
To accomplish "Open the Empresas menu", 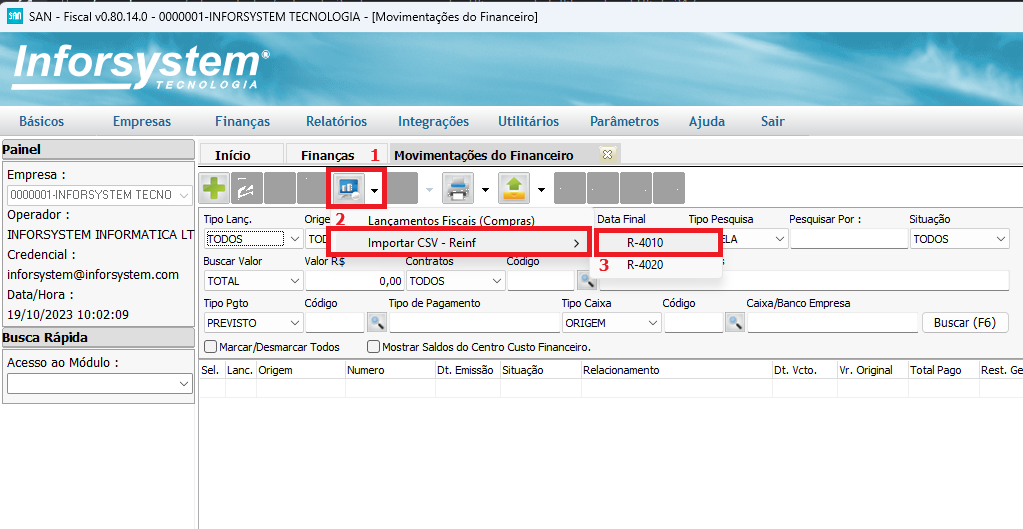I will click(142, 121).
